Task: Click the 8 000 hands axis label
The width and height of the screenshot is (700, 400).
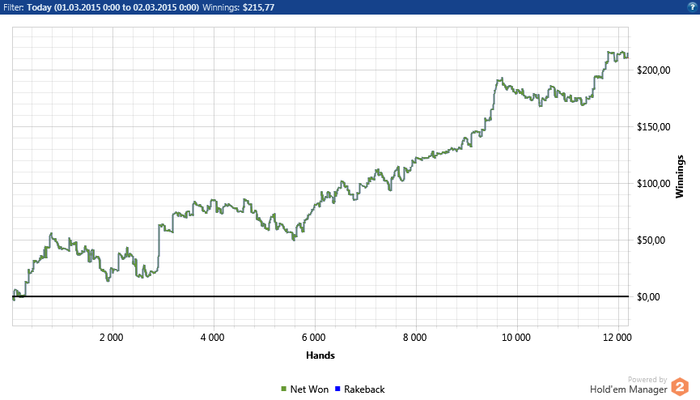Action: pos(415,338)
